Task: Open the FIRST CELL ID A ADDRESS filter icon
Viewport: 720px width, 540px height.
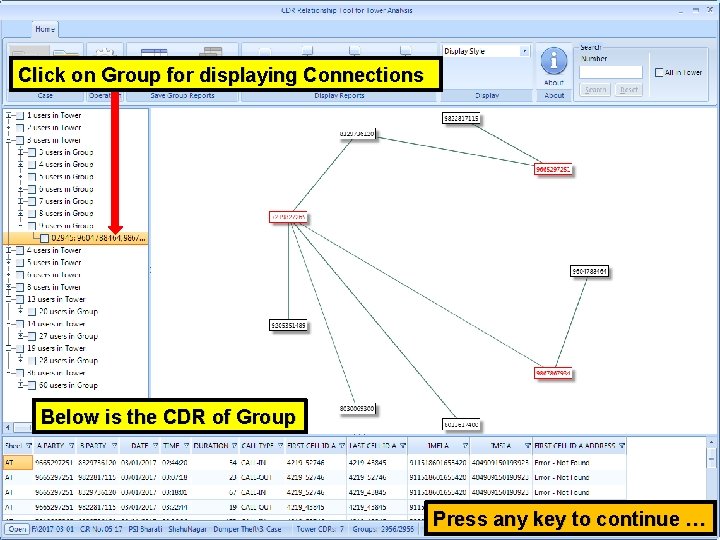Action: (622, 445)
